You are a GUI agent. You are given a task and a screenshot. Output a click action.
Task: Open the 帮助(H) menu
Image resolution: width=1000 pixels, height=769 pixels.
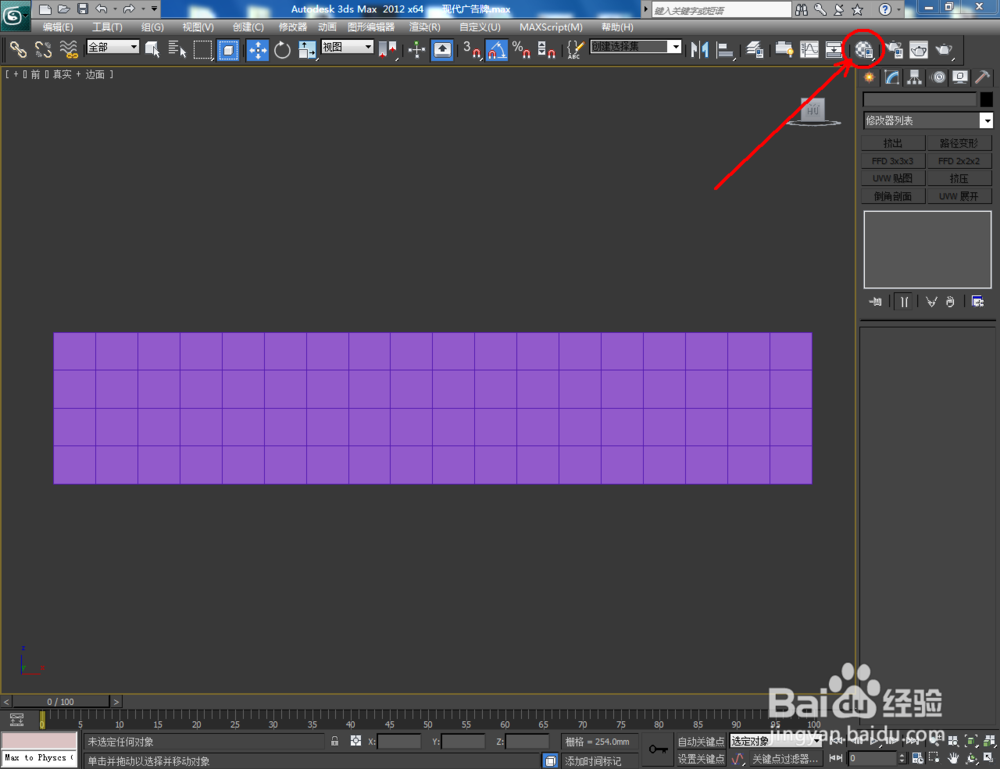tap(617, 27)
